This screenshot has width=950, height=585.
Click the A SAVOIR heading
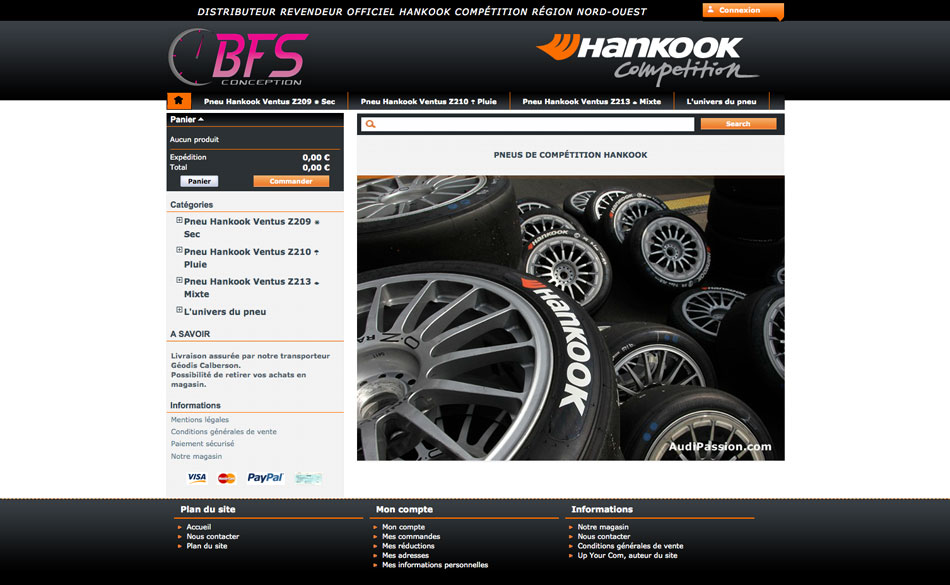coord(190,334)
